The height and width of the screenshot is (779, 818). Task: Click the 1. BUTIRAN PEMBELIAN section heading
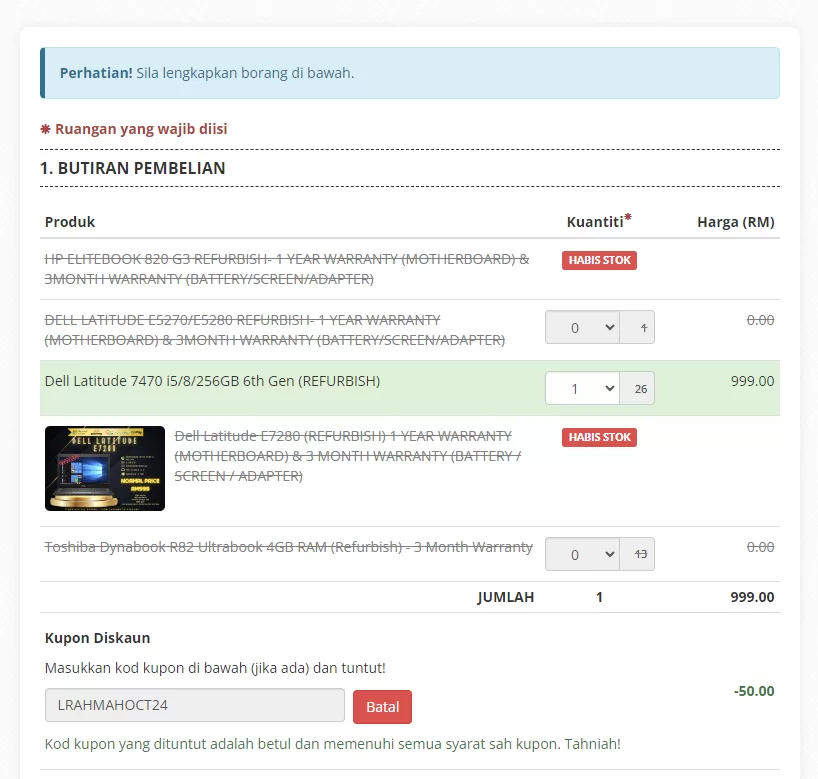133,168
